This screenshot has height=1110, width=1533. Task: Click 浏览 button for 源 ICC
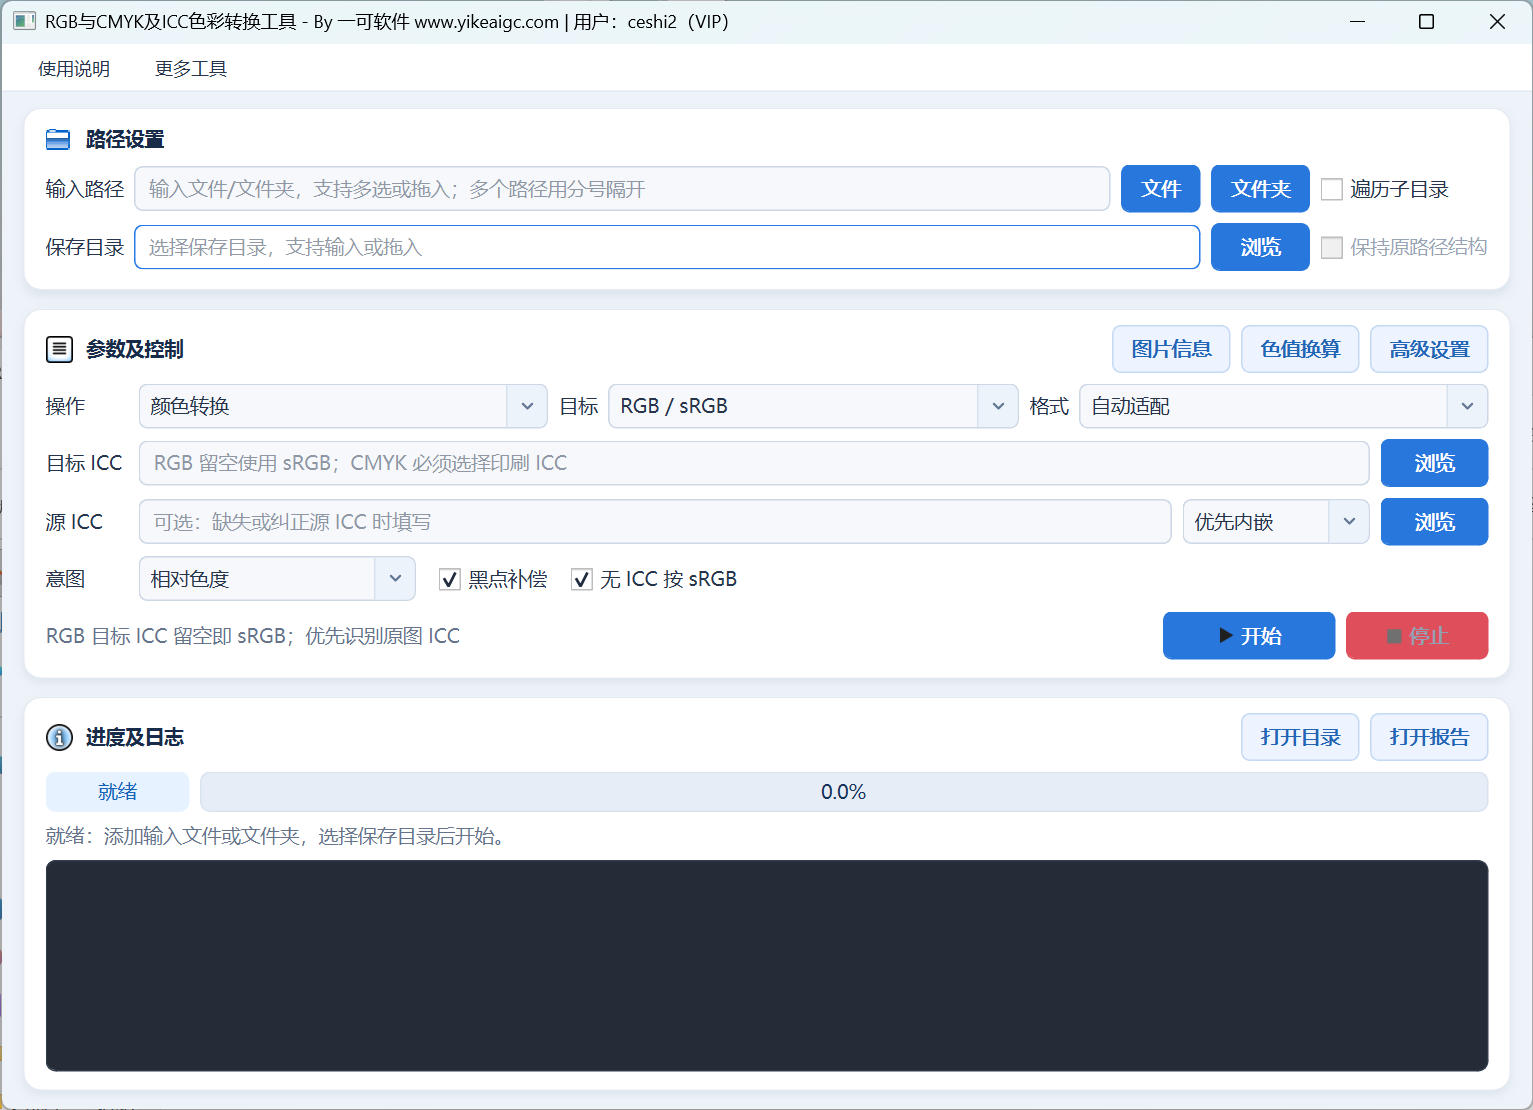coord(1434,522)
